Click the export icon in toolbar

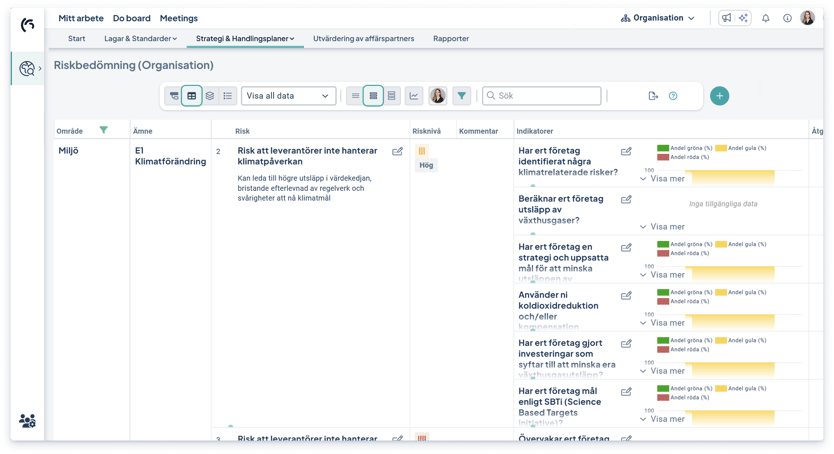click(x=653, y=96)
